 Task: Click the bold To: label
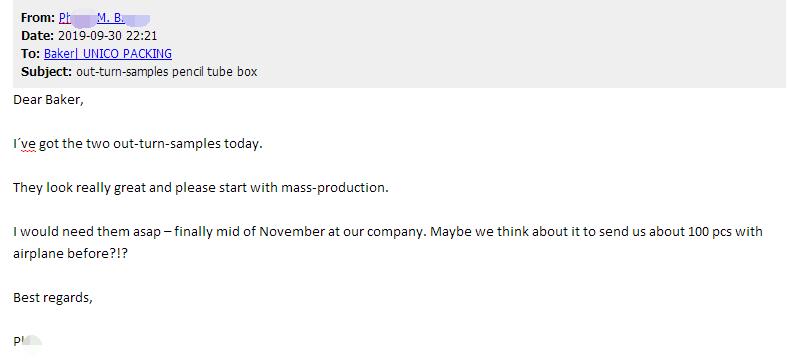click(31, 54)
